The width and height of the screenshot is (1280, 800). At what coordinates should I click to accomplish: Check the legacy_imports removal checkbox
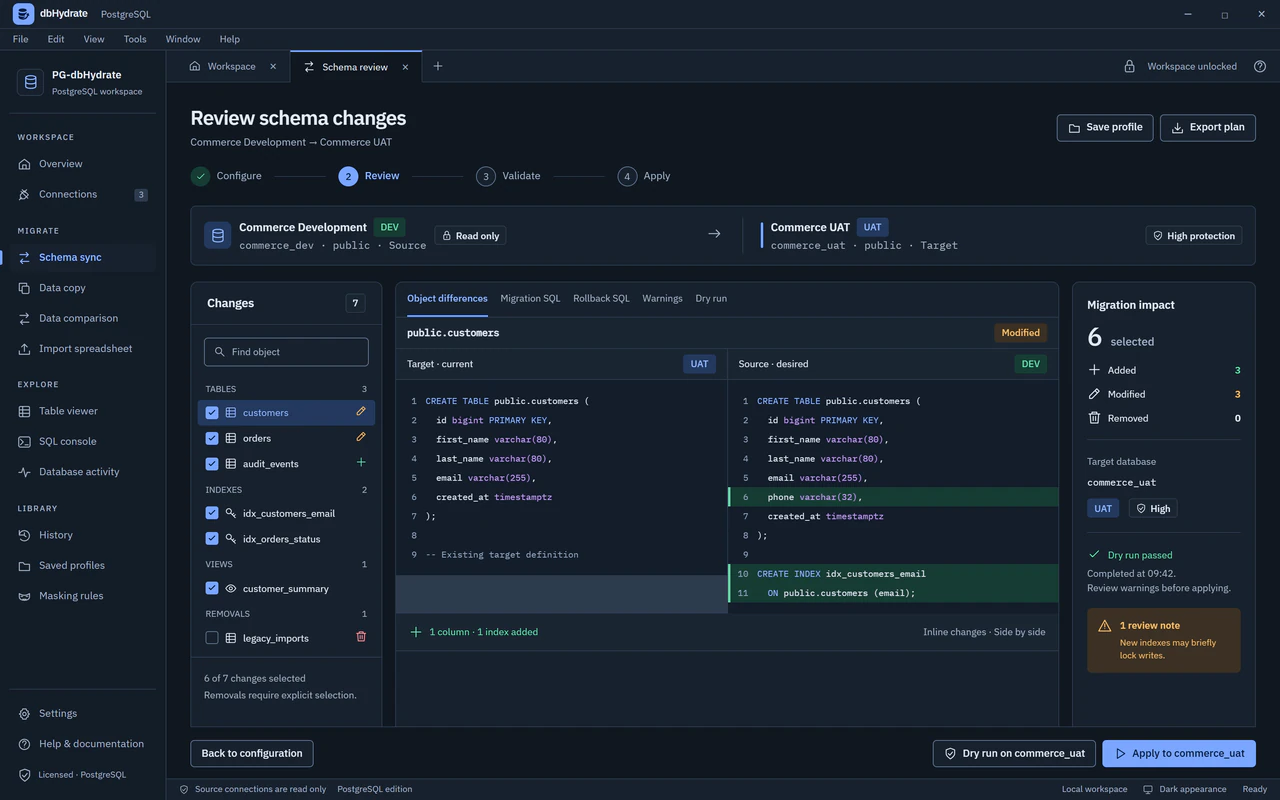pos(212,638)
